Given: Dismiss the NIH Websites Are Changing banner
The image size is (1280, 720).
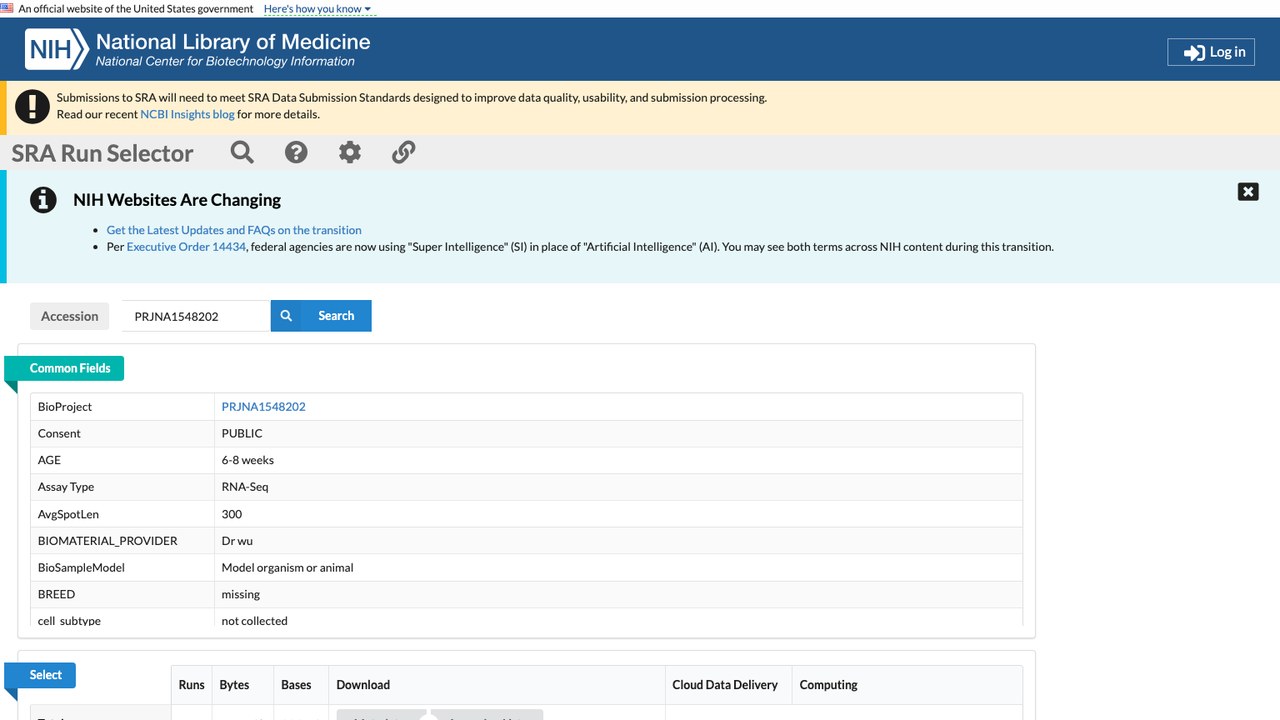Looking at the screenshot, I should (1248, 192).
